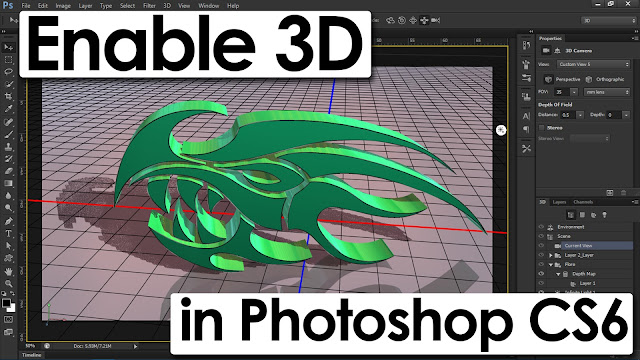The width and height of the screenshot is (640, 360).
Task: Filter 3D panel by lights bulb icon
Action: (x=604, y=215)
